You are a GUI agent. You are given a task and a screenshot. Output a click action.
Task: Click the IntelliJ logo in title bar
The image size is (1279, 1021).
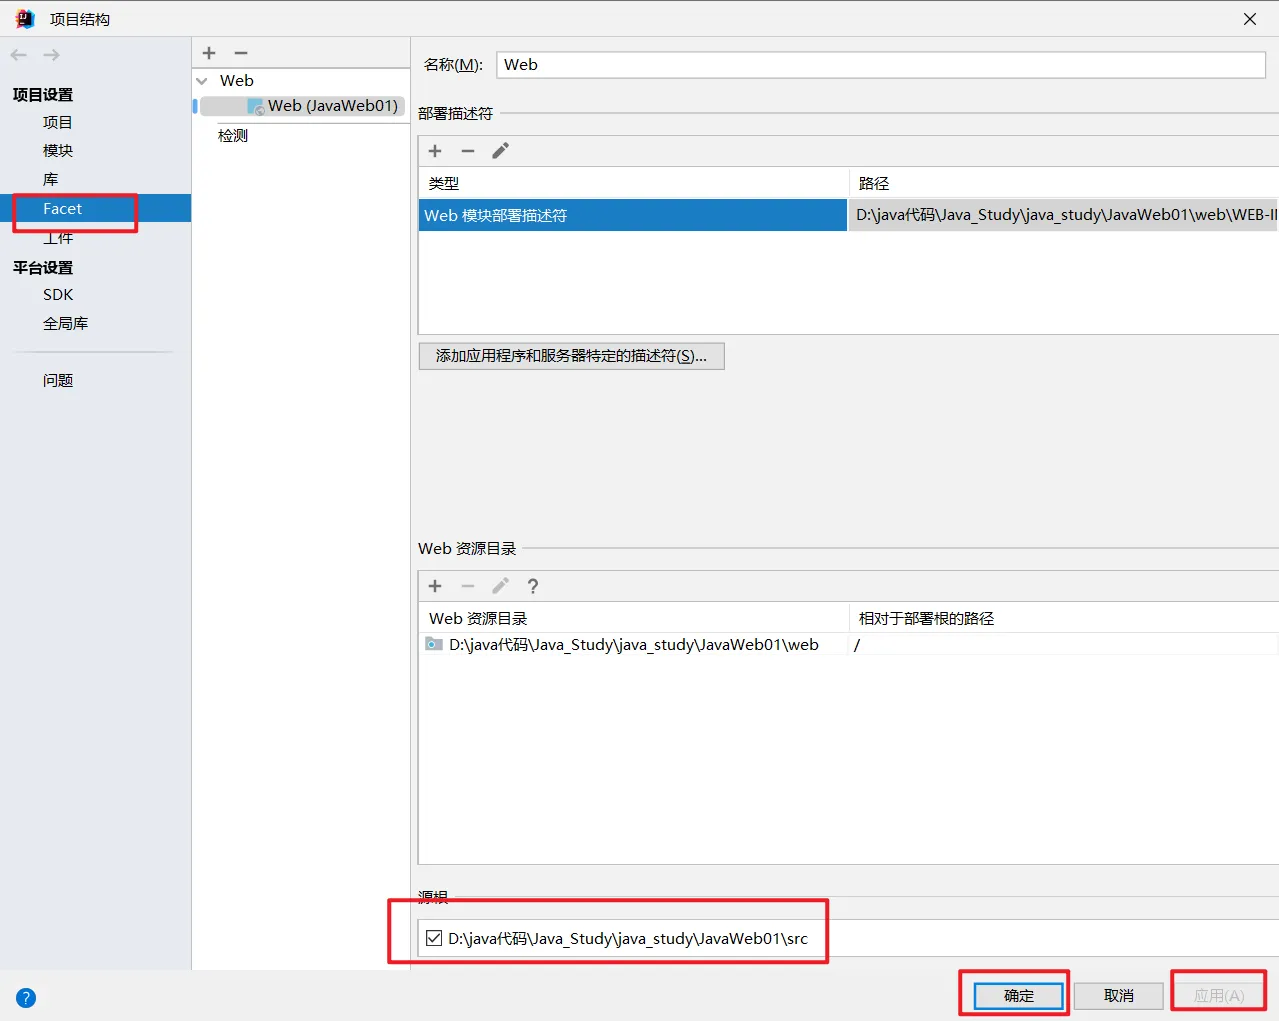coord(25,19)
